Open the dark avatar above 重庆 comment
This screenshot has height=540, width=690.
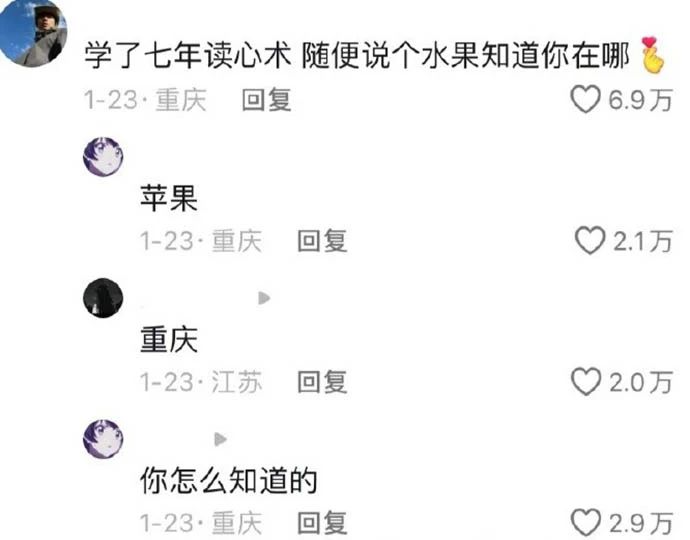tap(103, 298)
